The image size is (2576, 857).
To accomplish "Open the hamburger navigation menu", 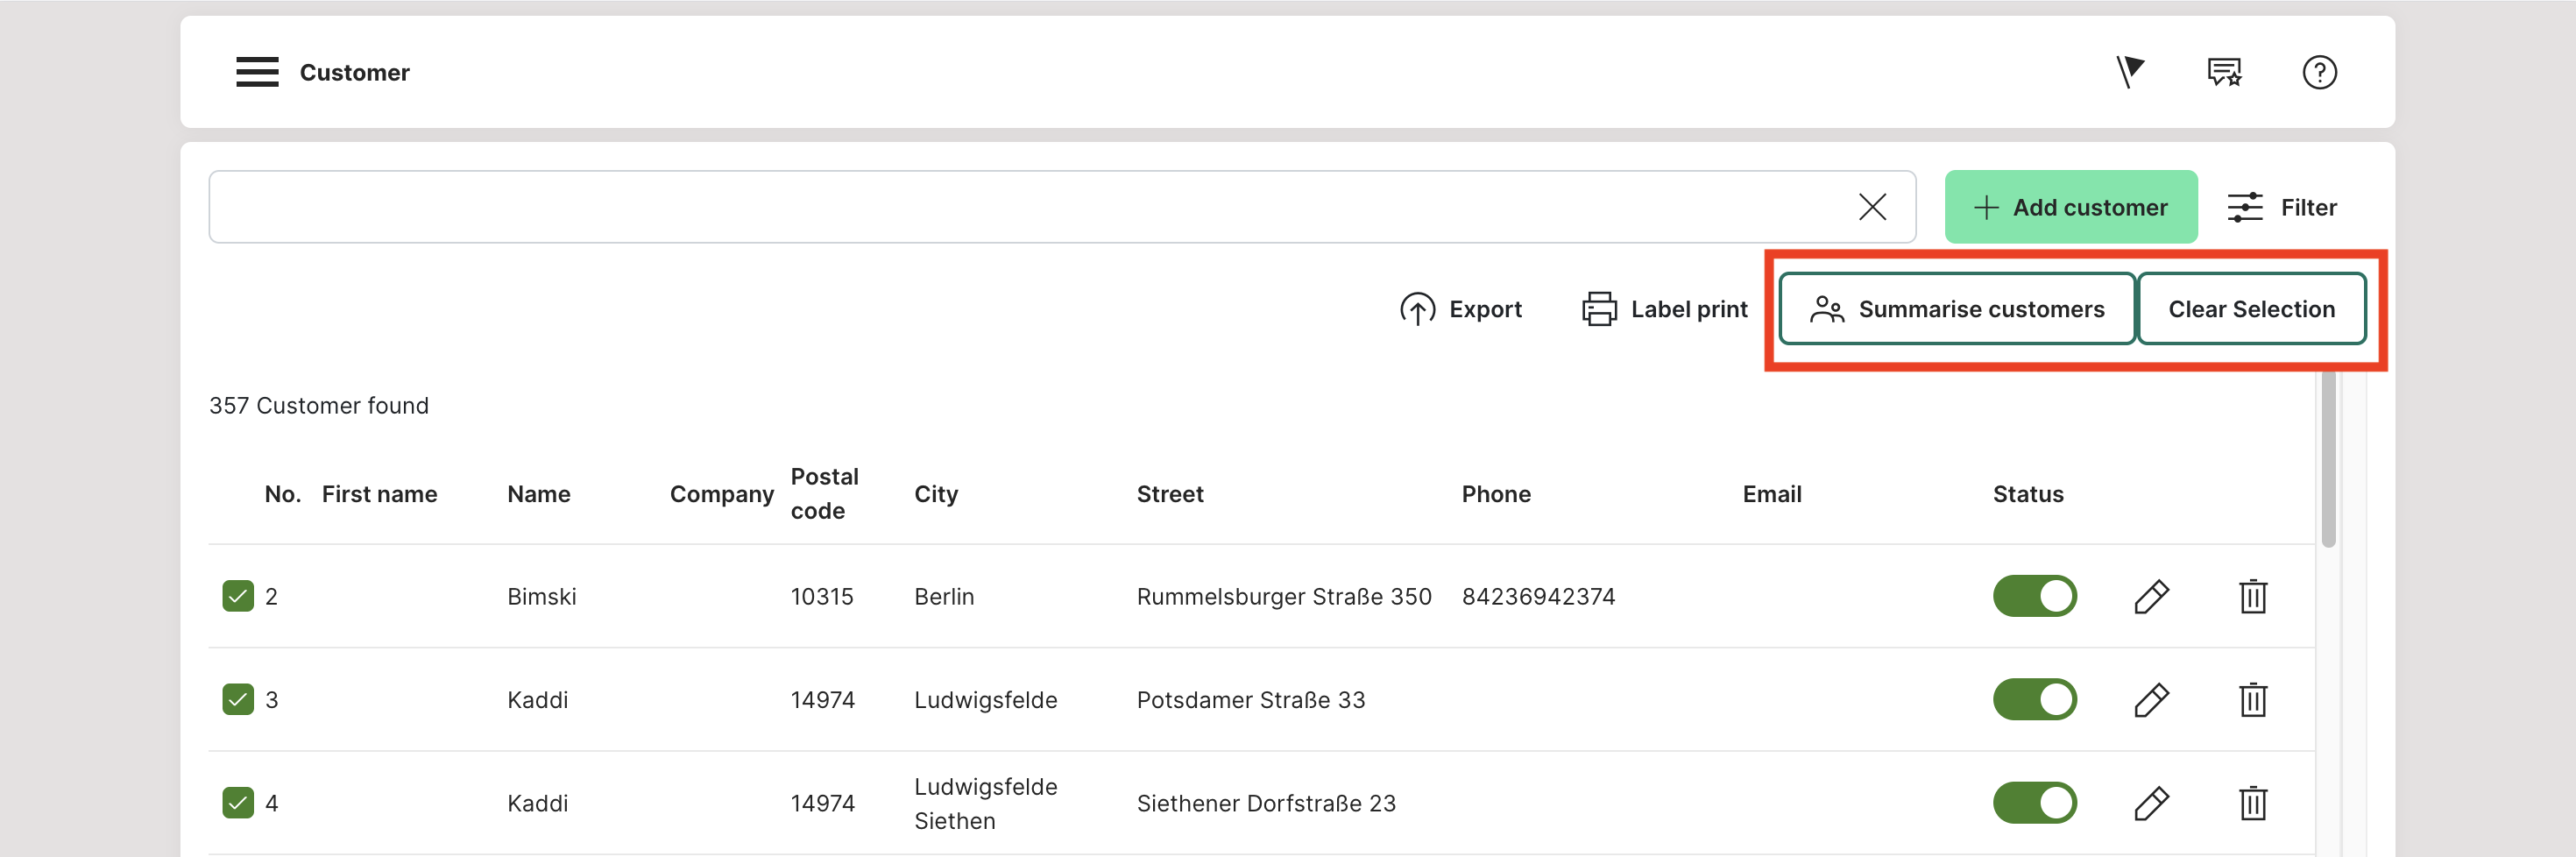I will tap(257, 72).
